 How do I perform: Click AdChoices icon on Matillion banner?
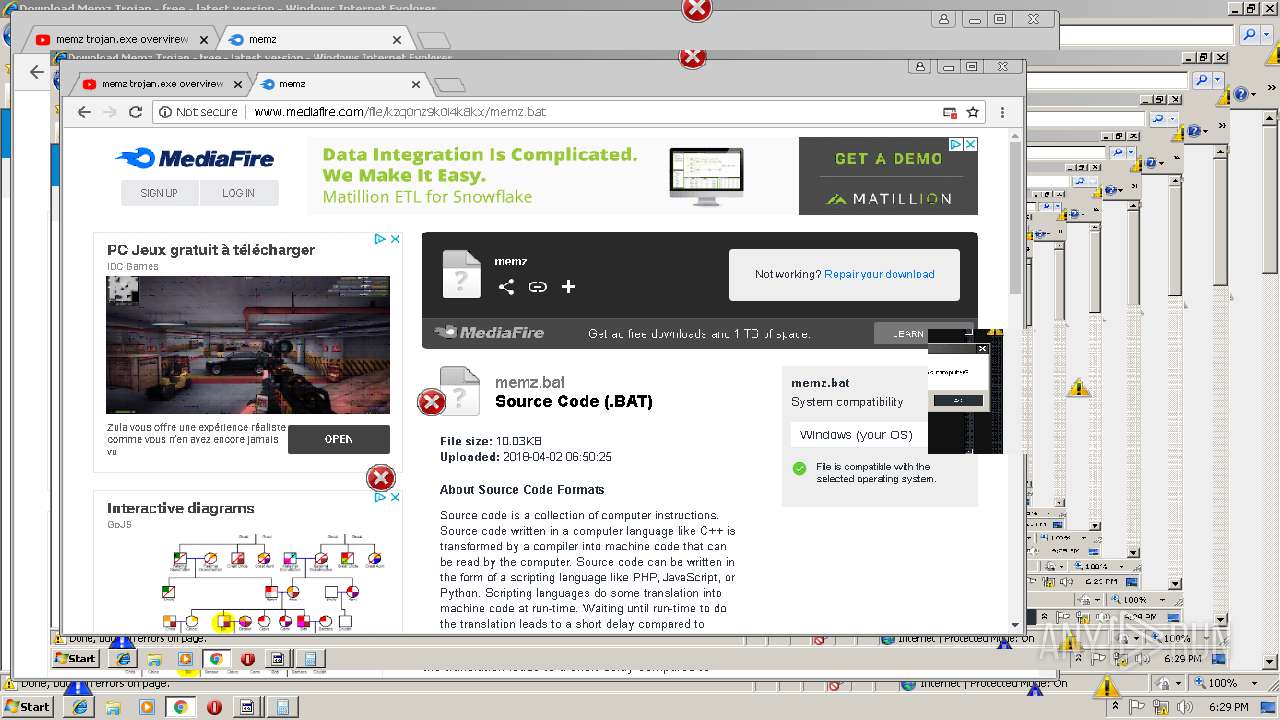click(956, 144)
